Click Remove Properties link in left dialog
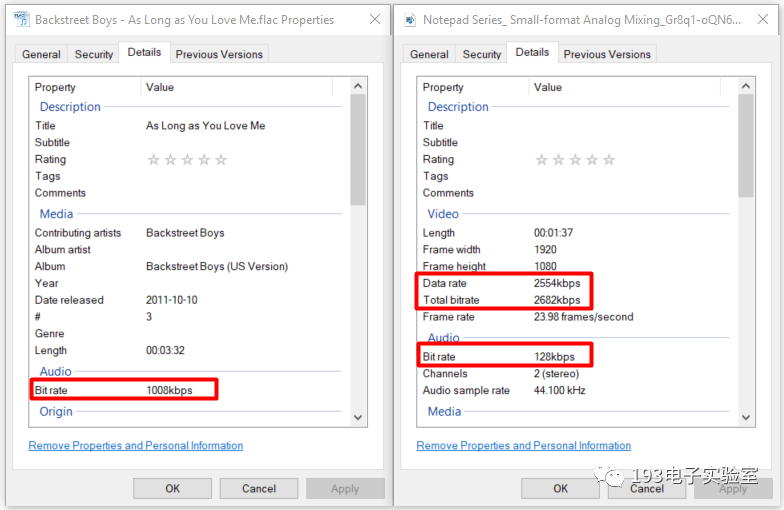This screenshot has height=510, width=784. point(136,446)
